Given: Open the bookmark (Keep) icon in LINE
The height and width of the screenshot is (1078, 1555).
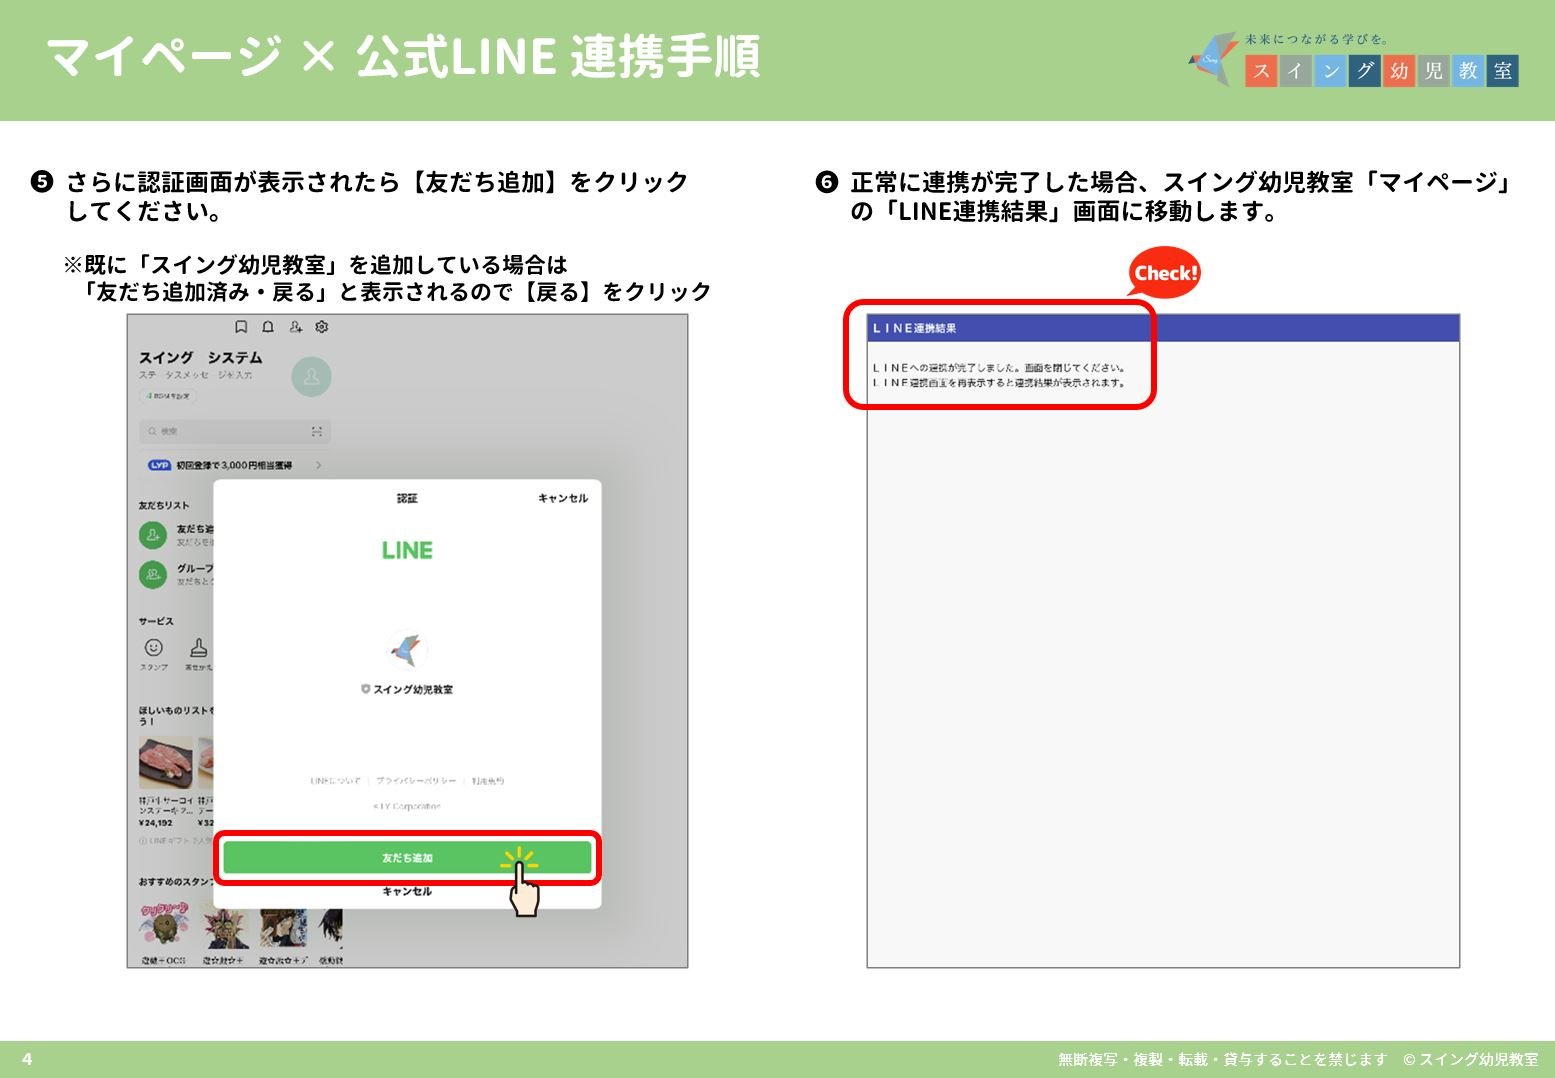Looking at the screenshot, I should (x=241, y=327).
